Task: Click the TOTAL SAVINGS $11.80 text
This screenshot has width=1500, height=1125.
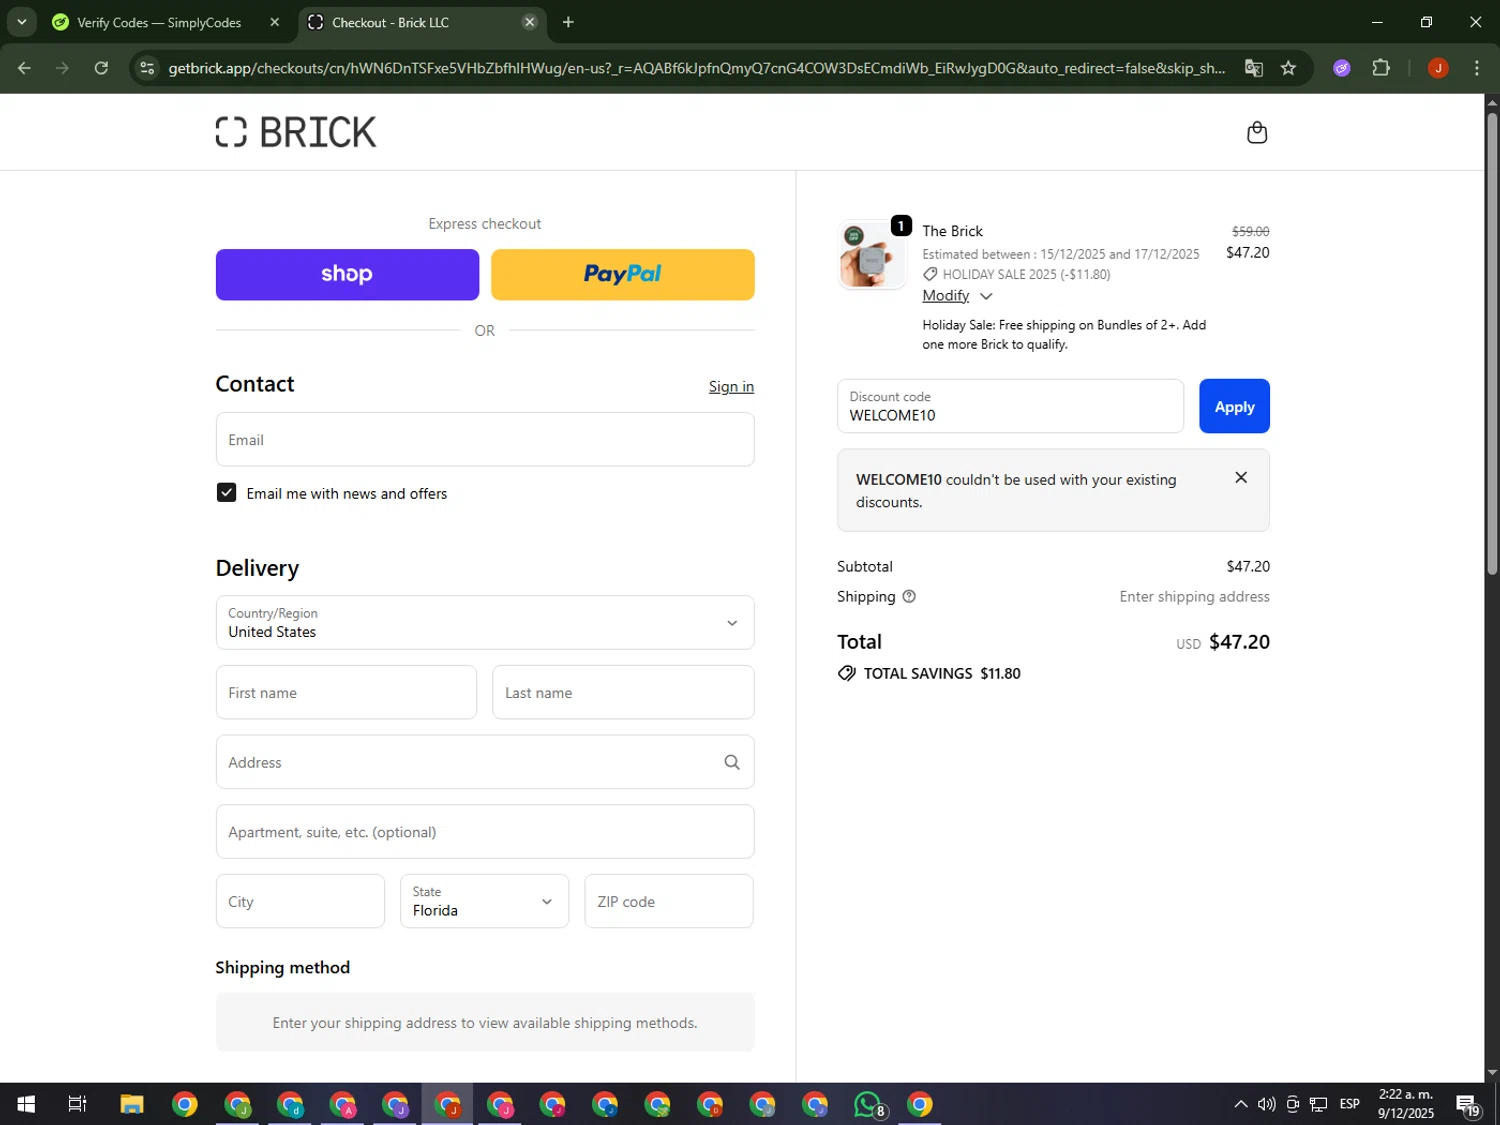Action: point(942,674)
